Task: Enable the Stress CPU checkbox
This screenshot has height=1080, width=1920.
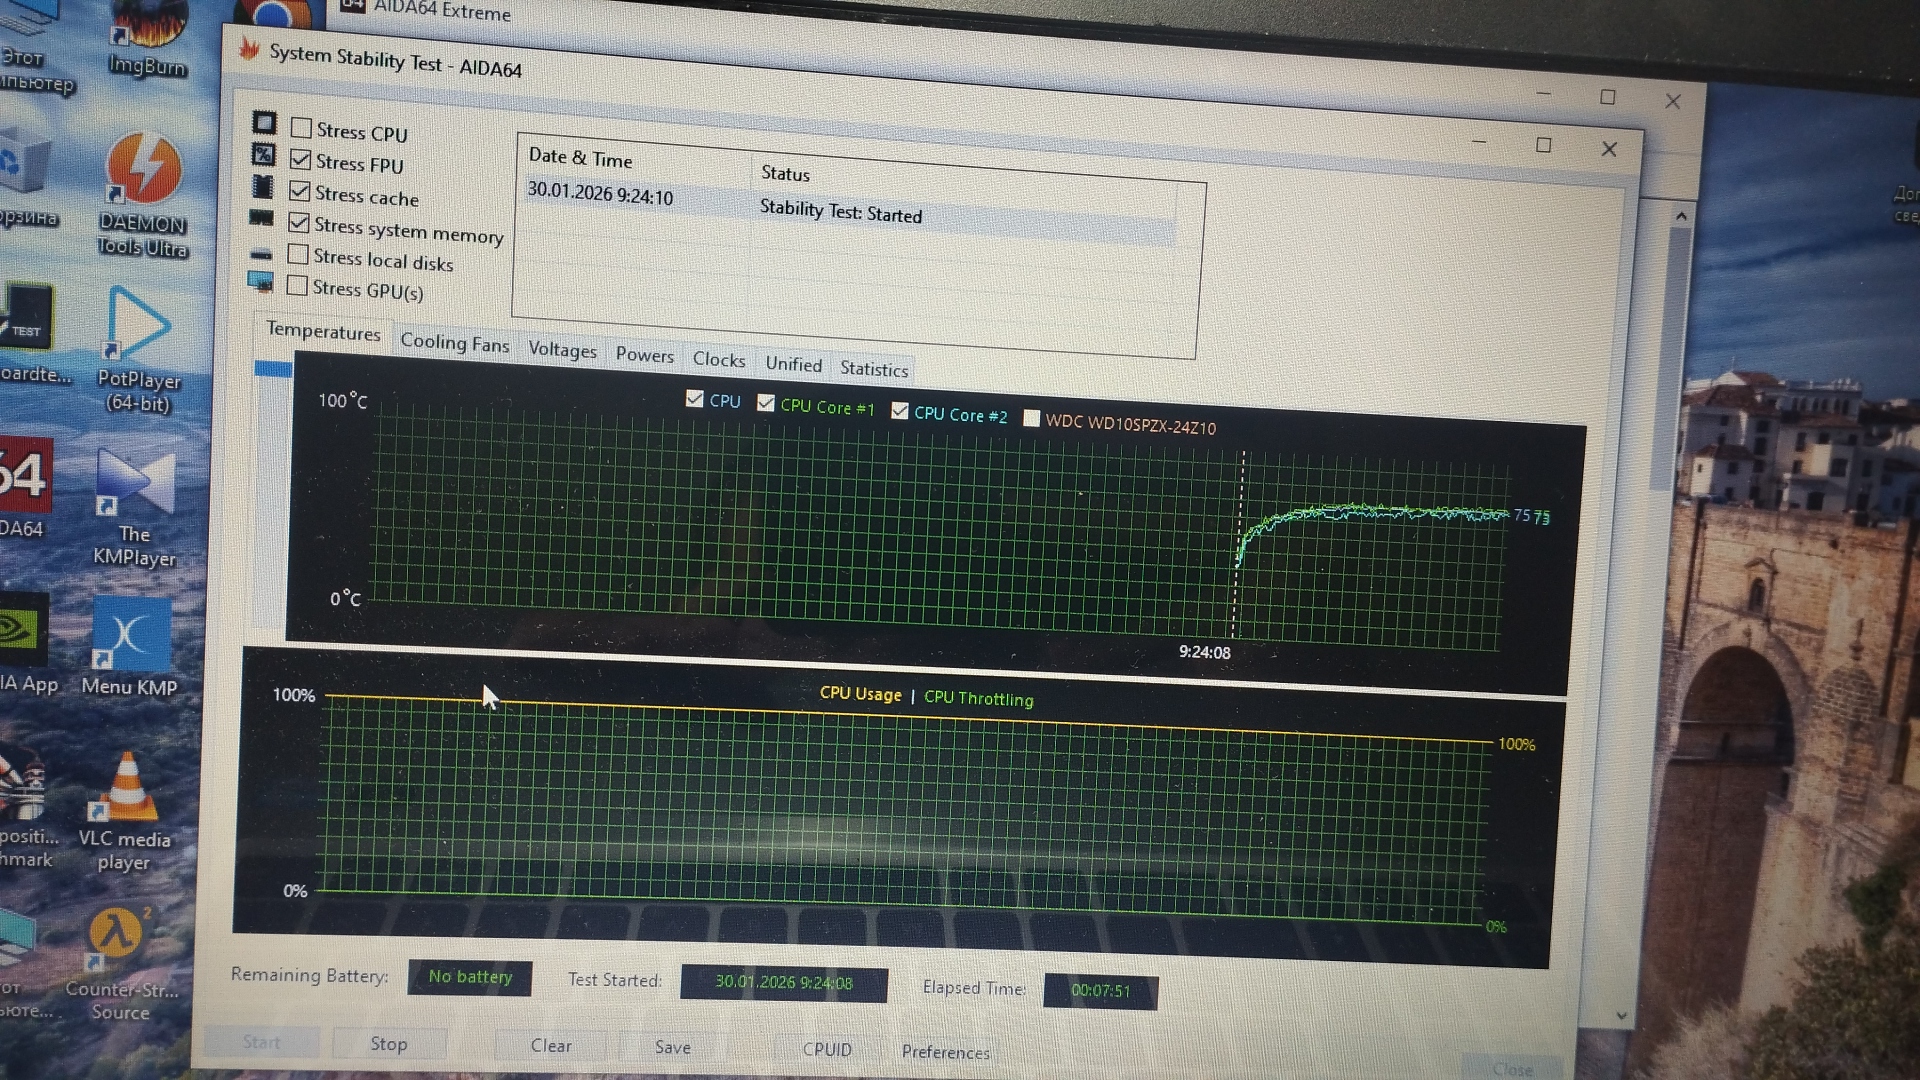Action: click(301, 128)
